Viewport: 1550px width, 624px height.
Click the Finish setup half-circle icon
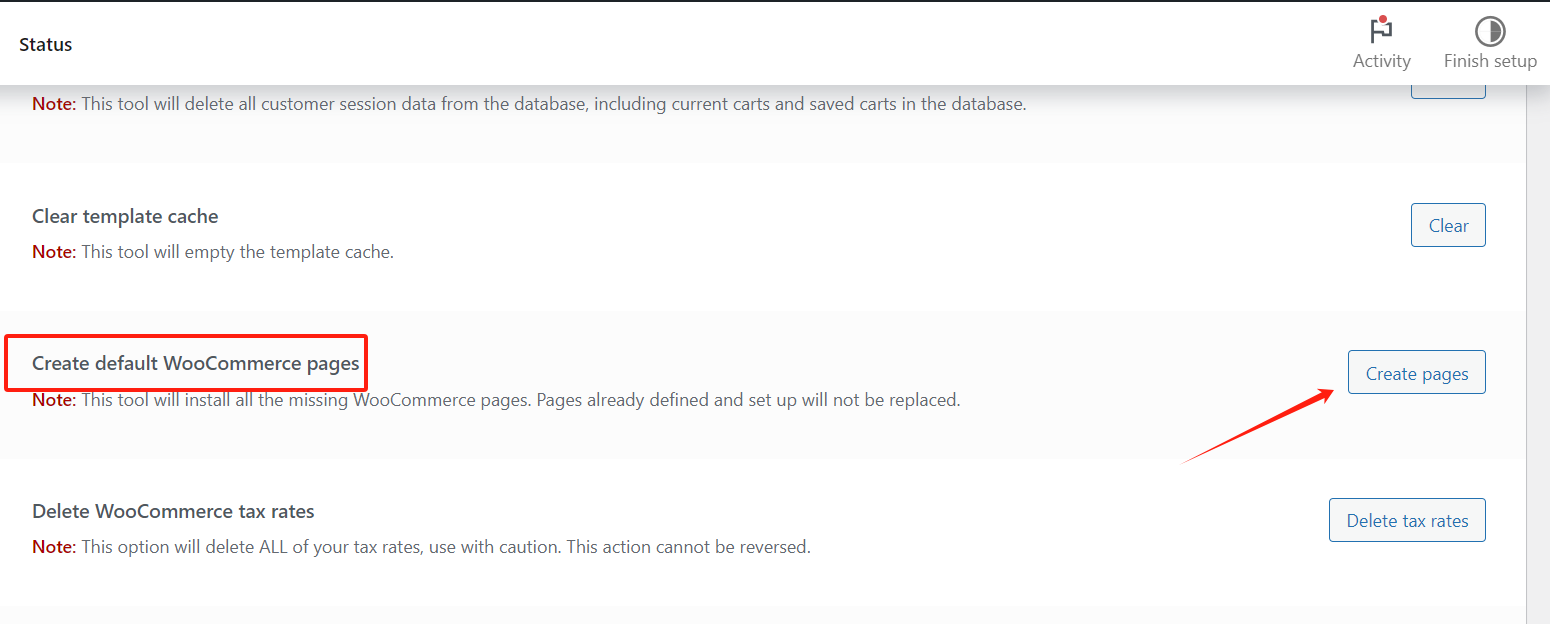click(x=1490, y=31)
